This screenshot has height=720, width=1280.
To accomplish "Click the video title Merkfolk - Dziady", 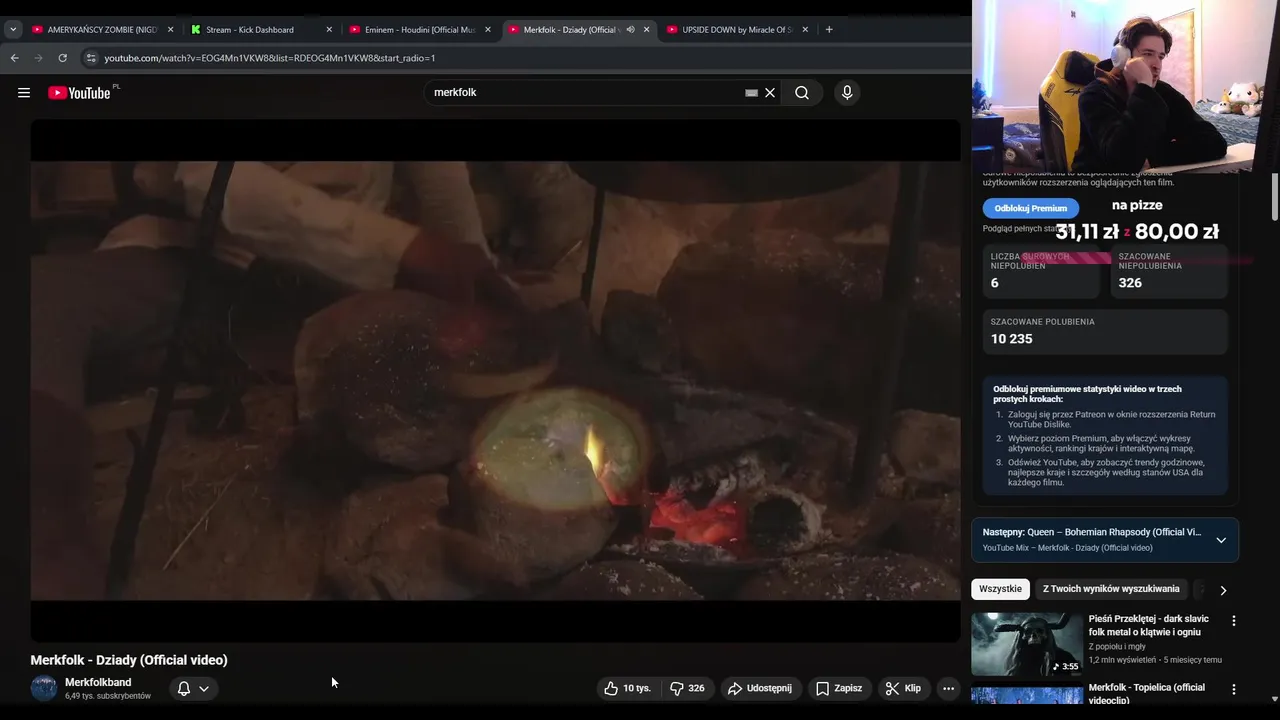I will pyautogui.click(x=129, y=660).
